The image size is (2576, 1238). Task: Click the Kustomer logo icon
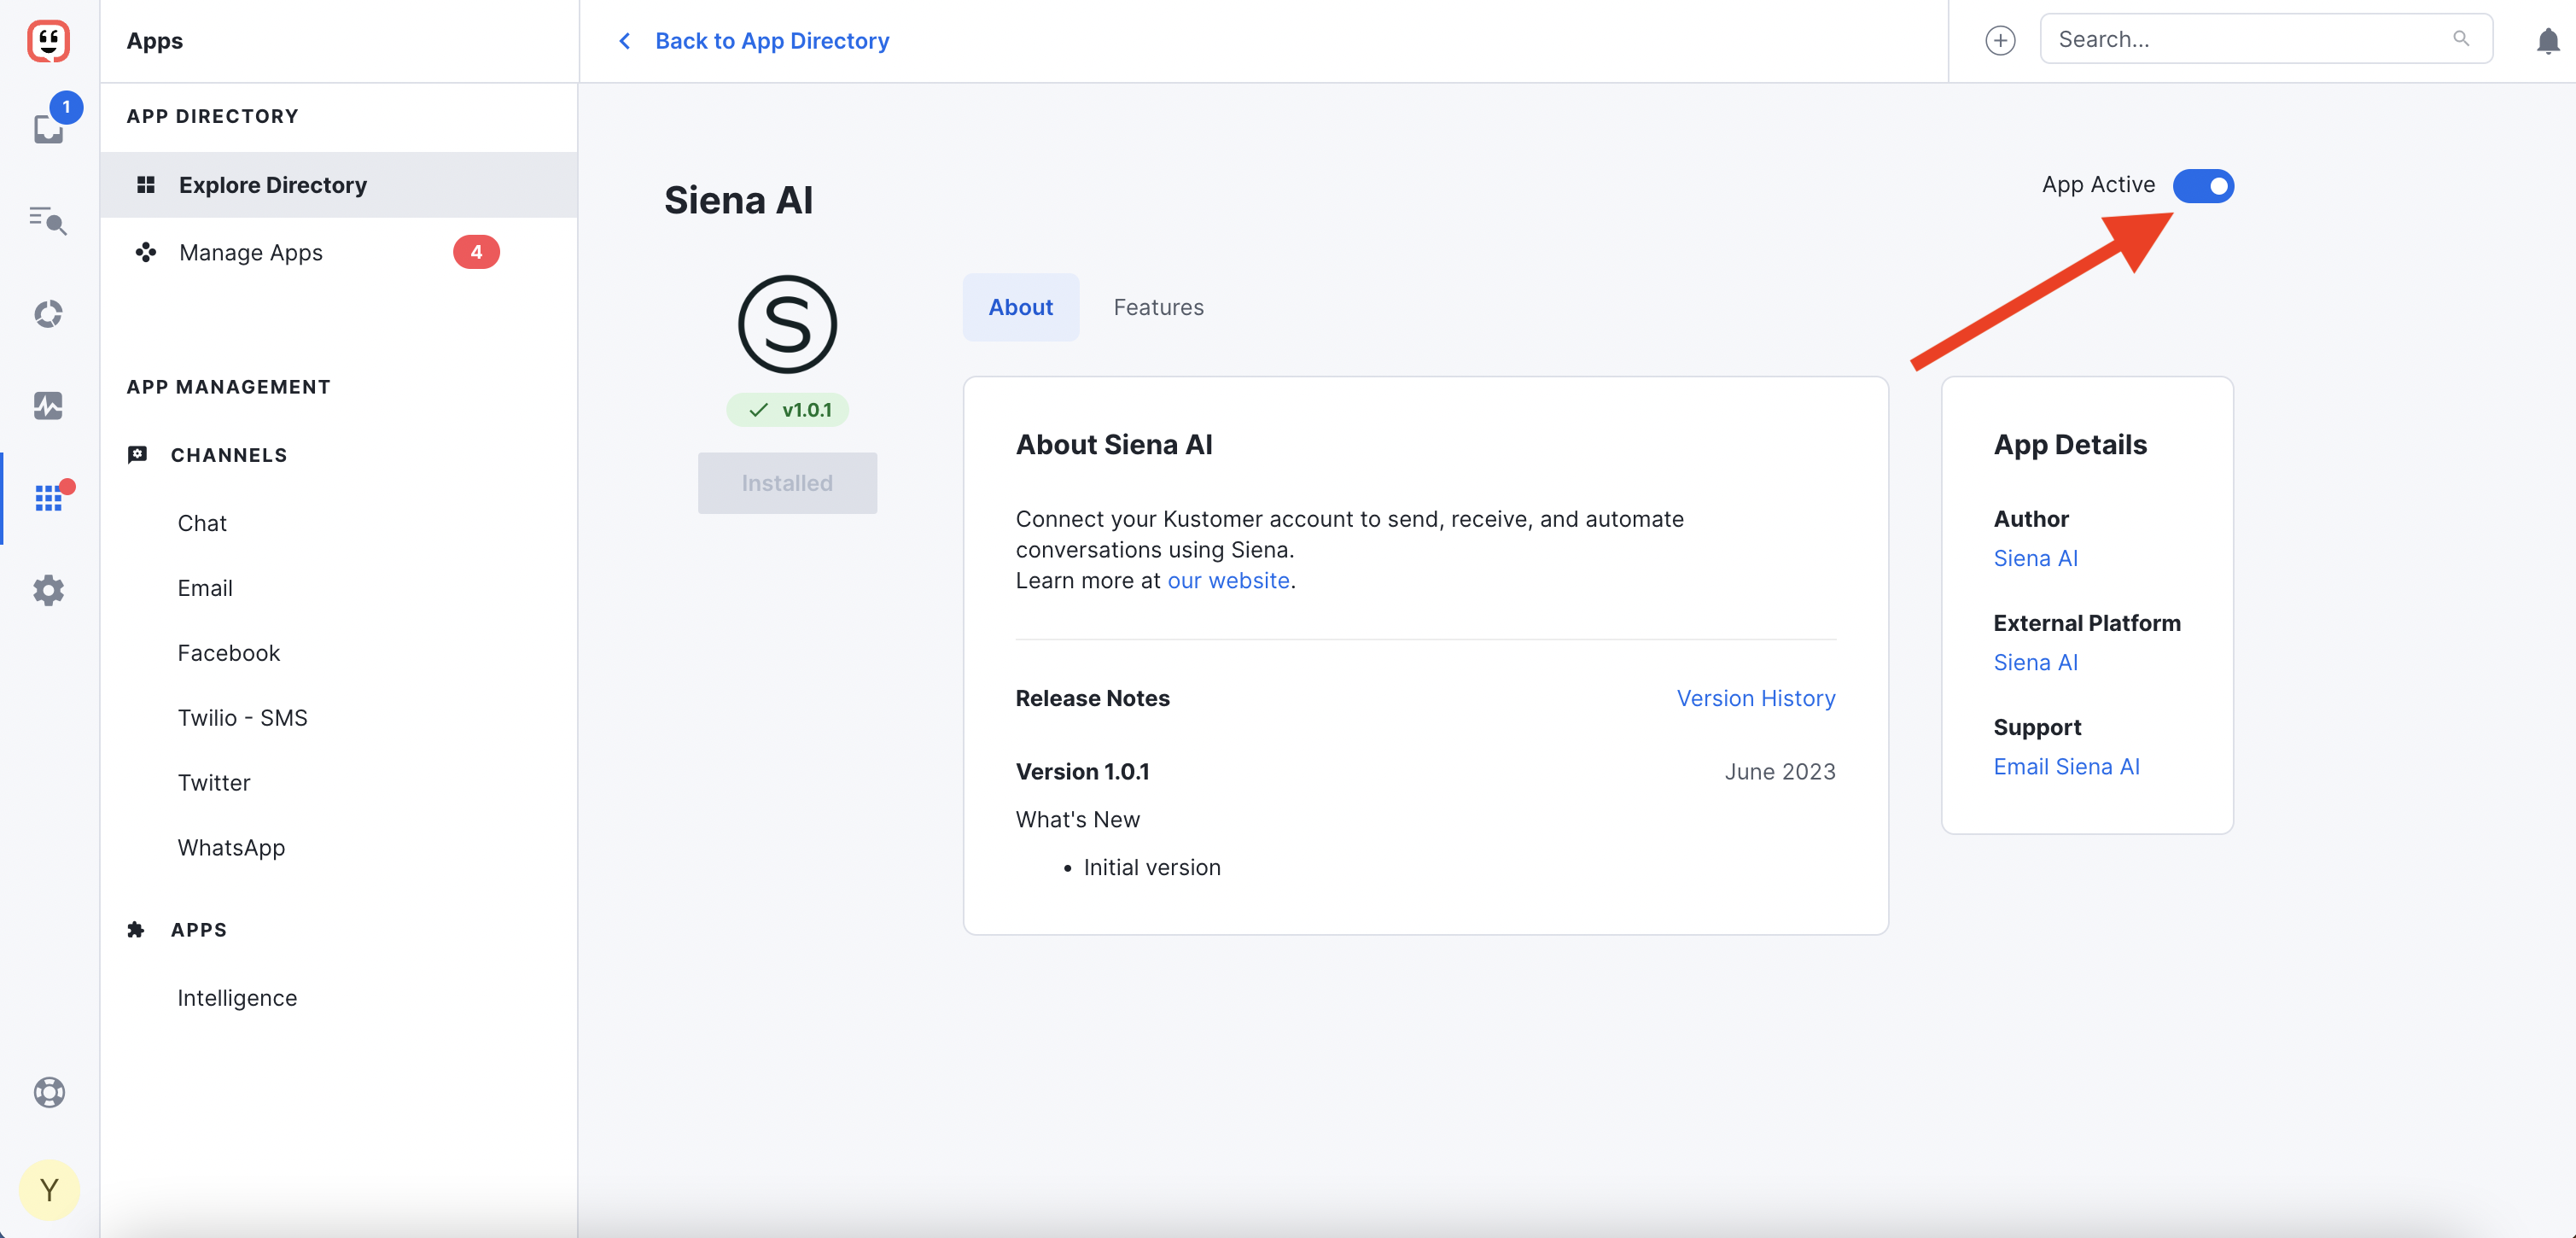(48, 41)
